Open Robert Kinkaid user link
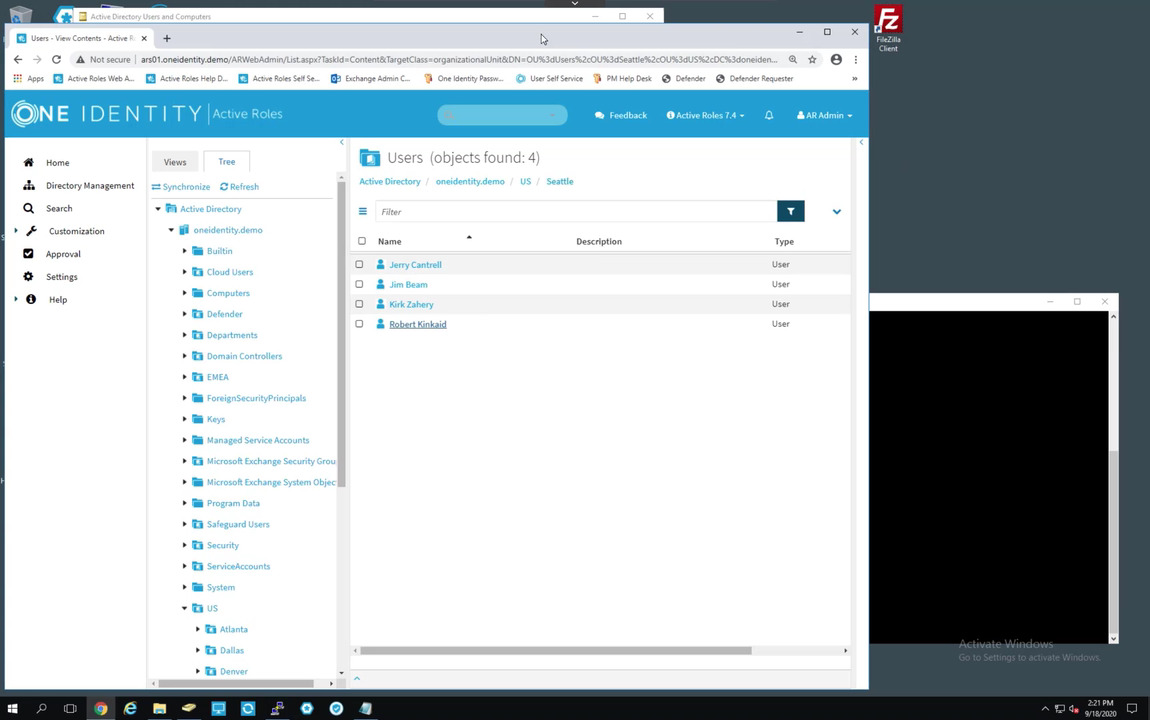Screen dimensions: 1150x720 [417, 324]
